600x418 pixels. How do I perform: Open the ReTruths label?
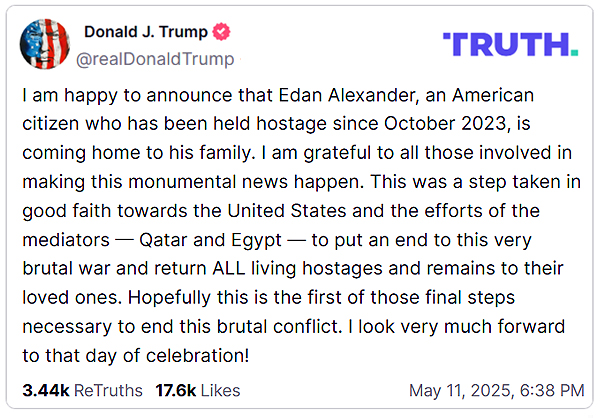click(x=108, y=390)
